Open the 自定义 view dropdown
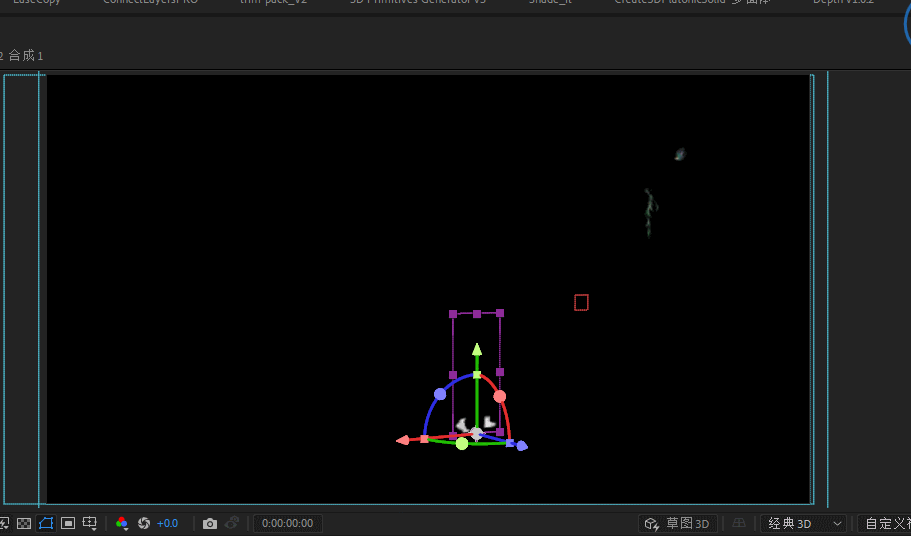Image resolution: width=911 pixels, height=536 pixels. click(x=884, y=523)
